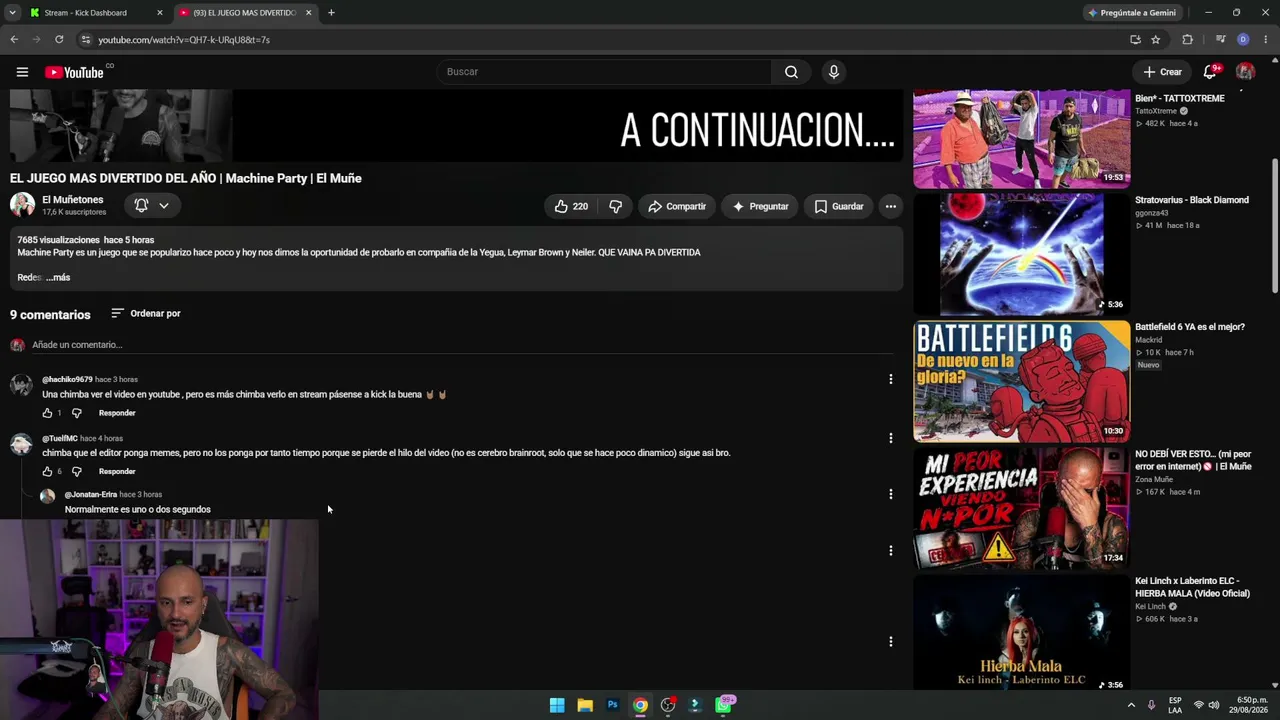Image resolution: width=1280 pixels, height=720 pixels.
Task: Open the YouTube guide hamburger menu
Action: 22,72
